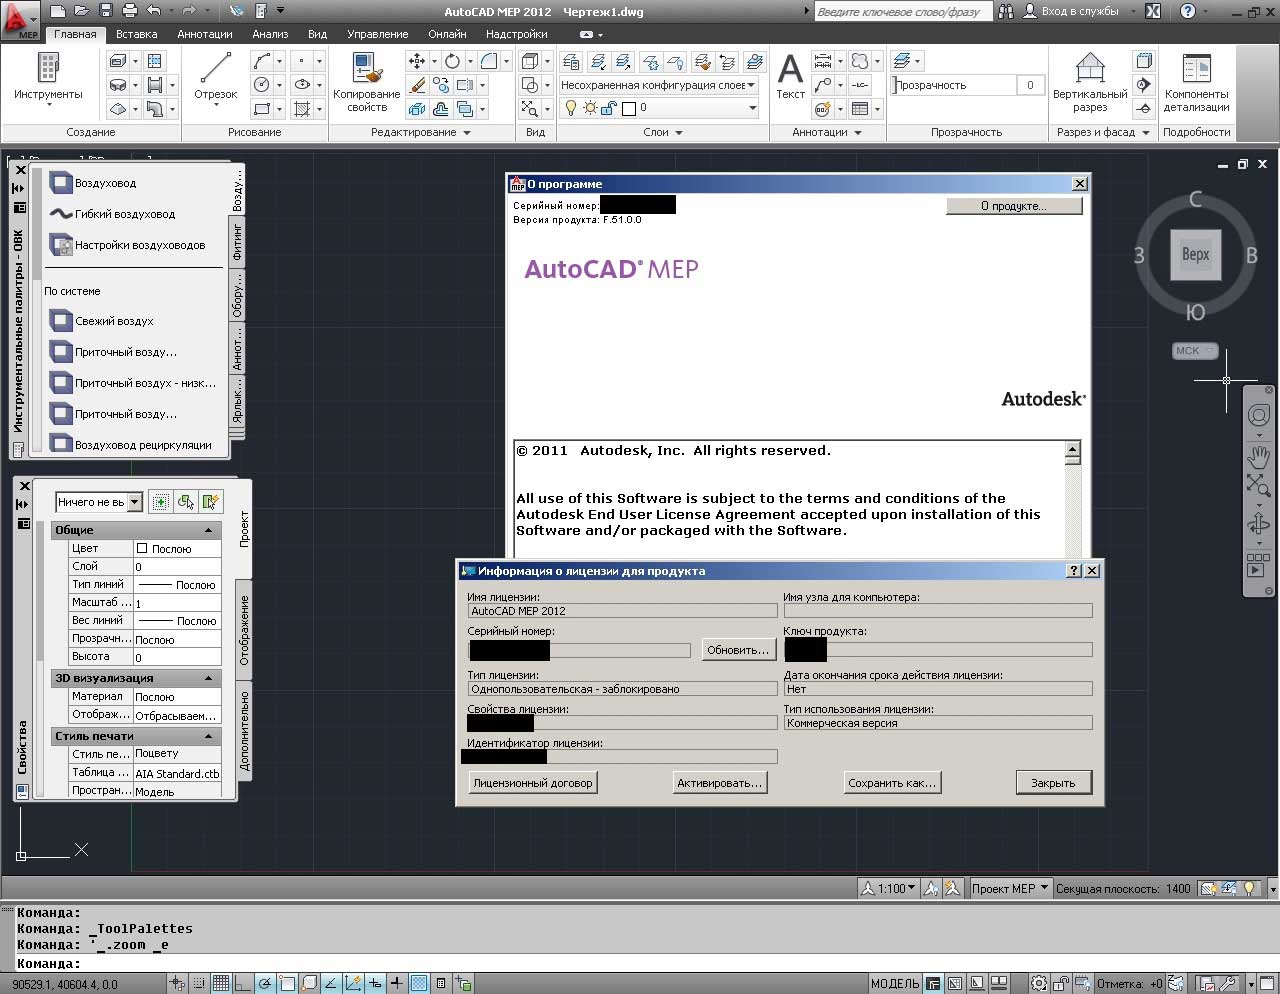Open the layer configuration dropdown

(x=752, y=85)
